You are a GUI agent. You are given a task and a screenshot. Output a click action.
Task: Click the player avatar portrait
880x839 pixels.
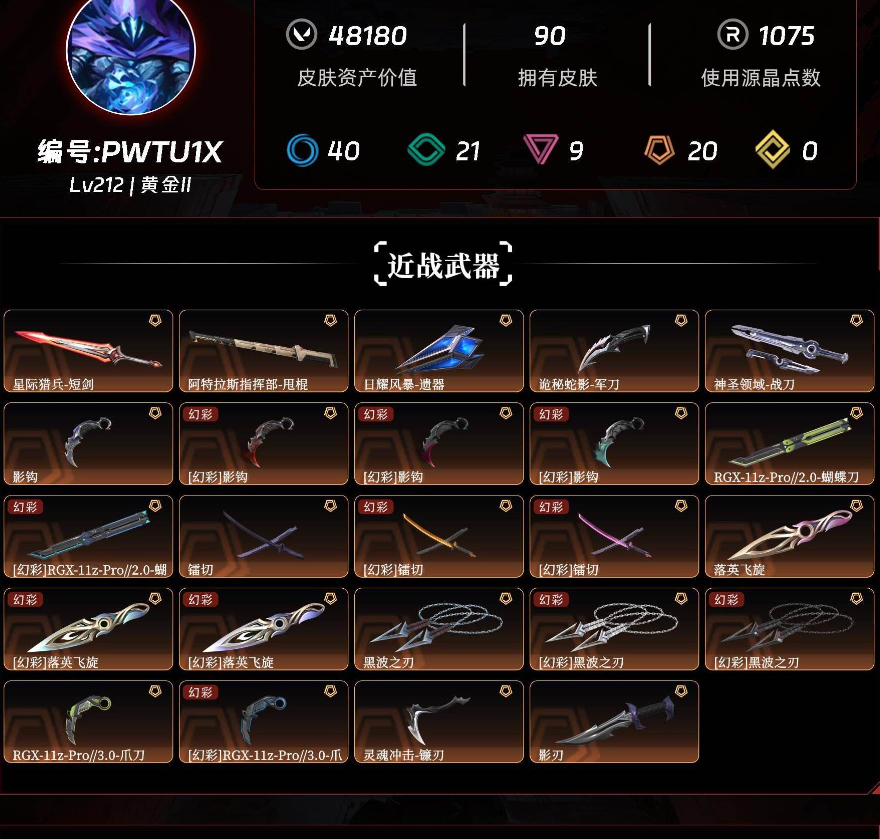pyautogui.click(x=131, y=51)
